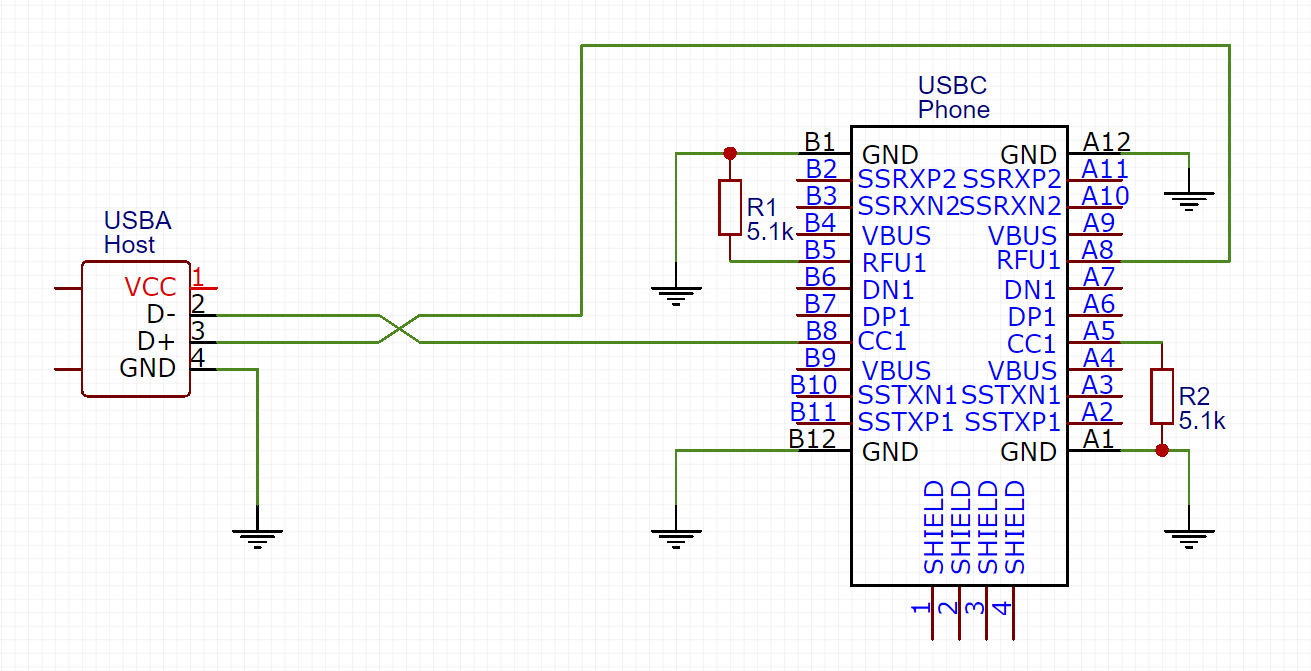Select junction dot on A1 GND wire
The image size is (1311, 671).
(1161, 451)
